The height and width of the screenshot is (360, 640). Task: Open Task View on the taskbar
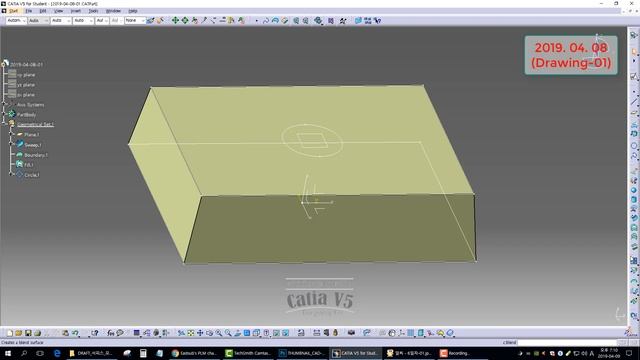pyautogui.click(x=40, y=353)
